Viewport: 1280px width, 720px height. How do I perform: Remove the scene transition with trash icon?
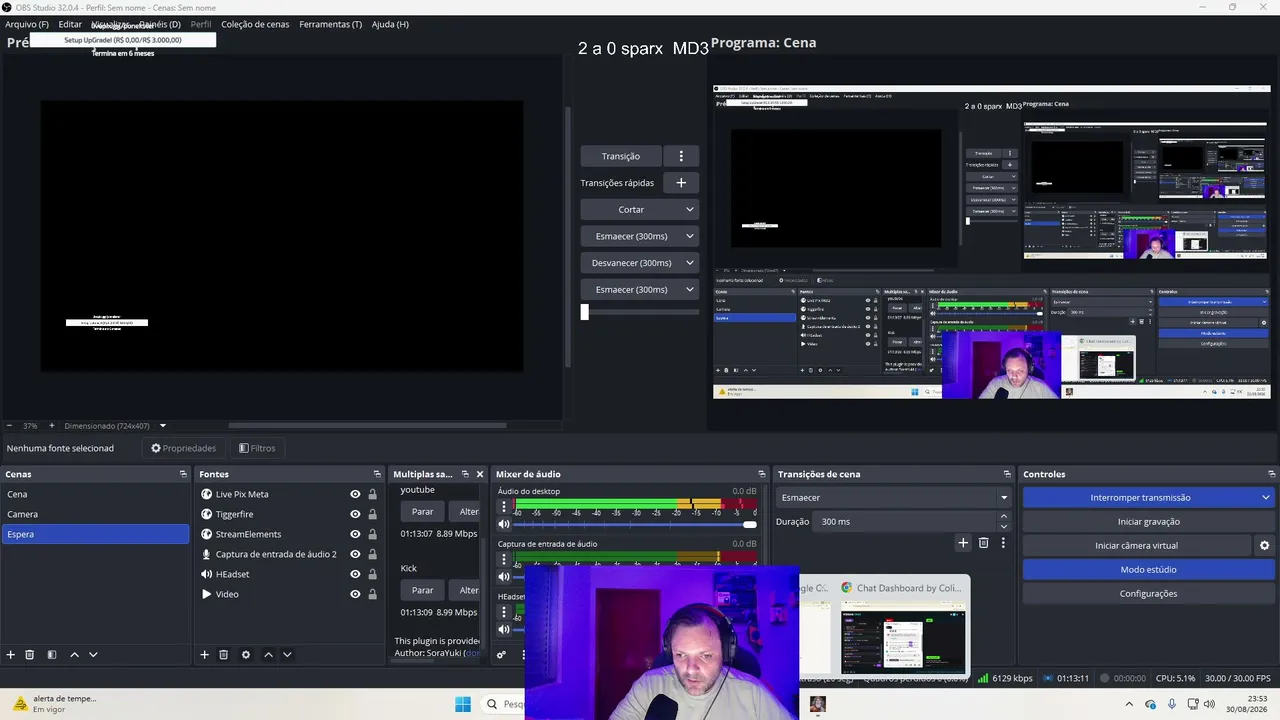tap(983, 543)
